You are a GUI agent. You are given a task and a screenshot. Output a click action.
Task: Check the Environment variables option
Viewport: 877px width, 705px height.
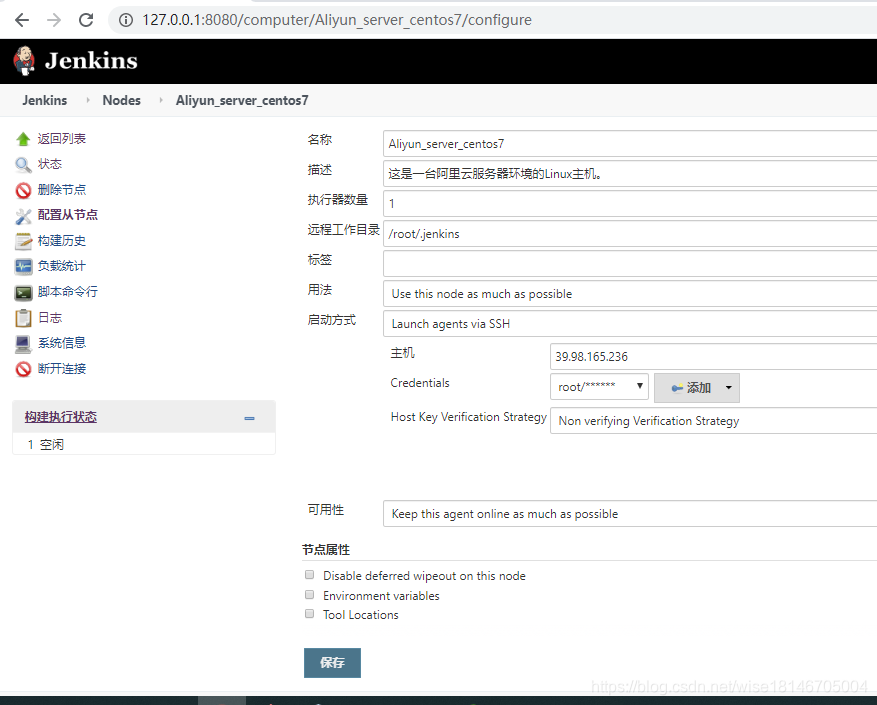[310, 594]
